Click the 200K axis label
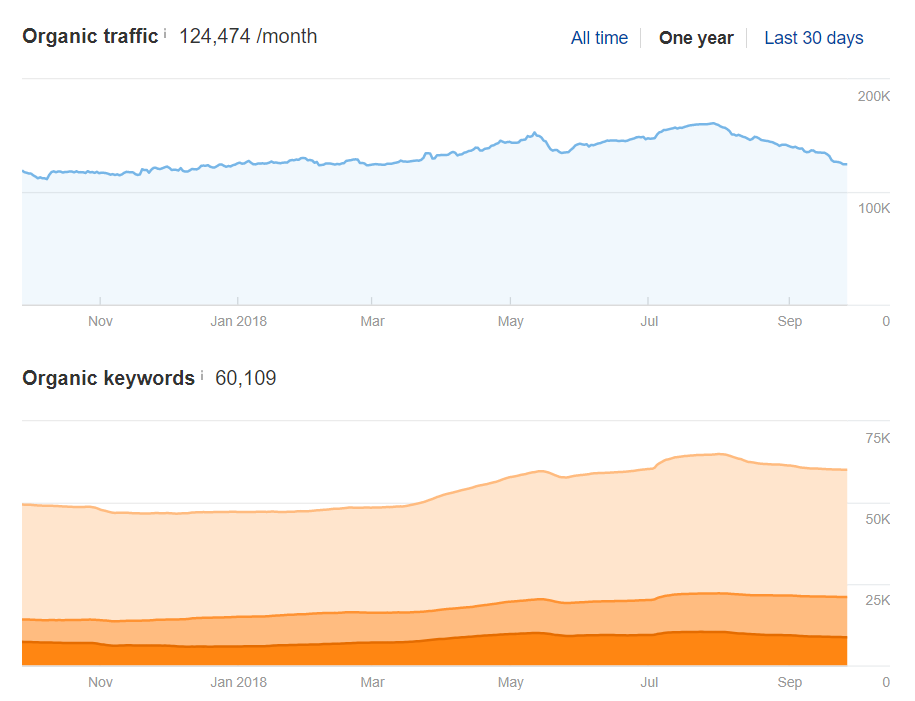915x701 pixels. tap(874, 96)
